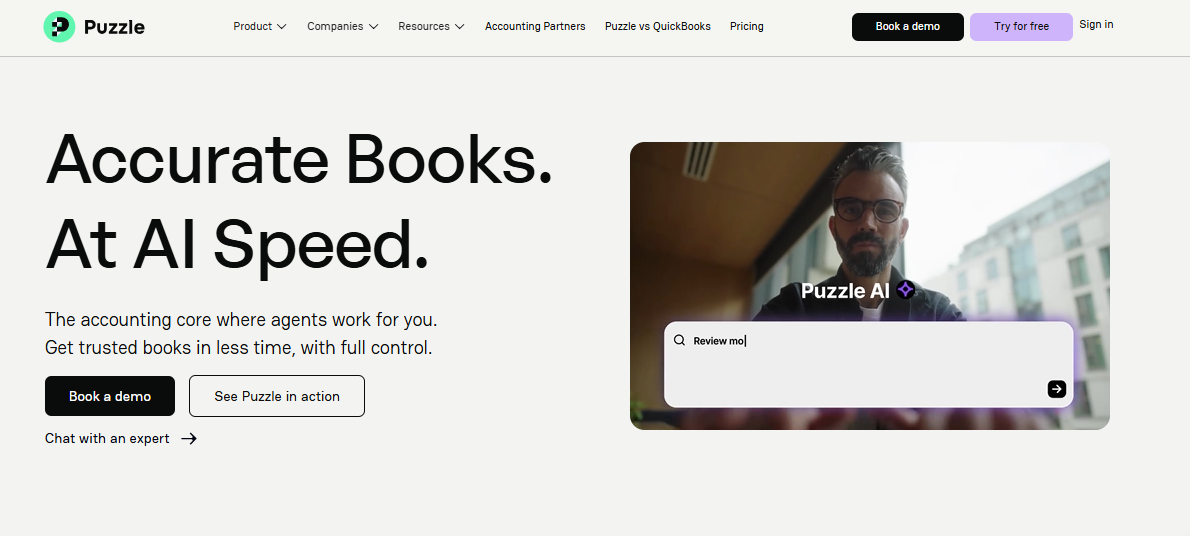Click the Puzzle logo icon

click(59, 27)
